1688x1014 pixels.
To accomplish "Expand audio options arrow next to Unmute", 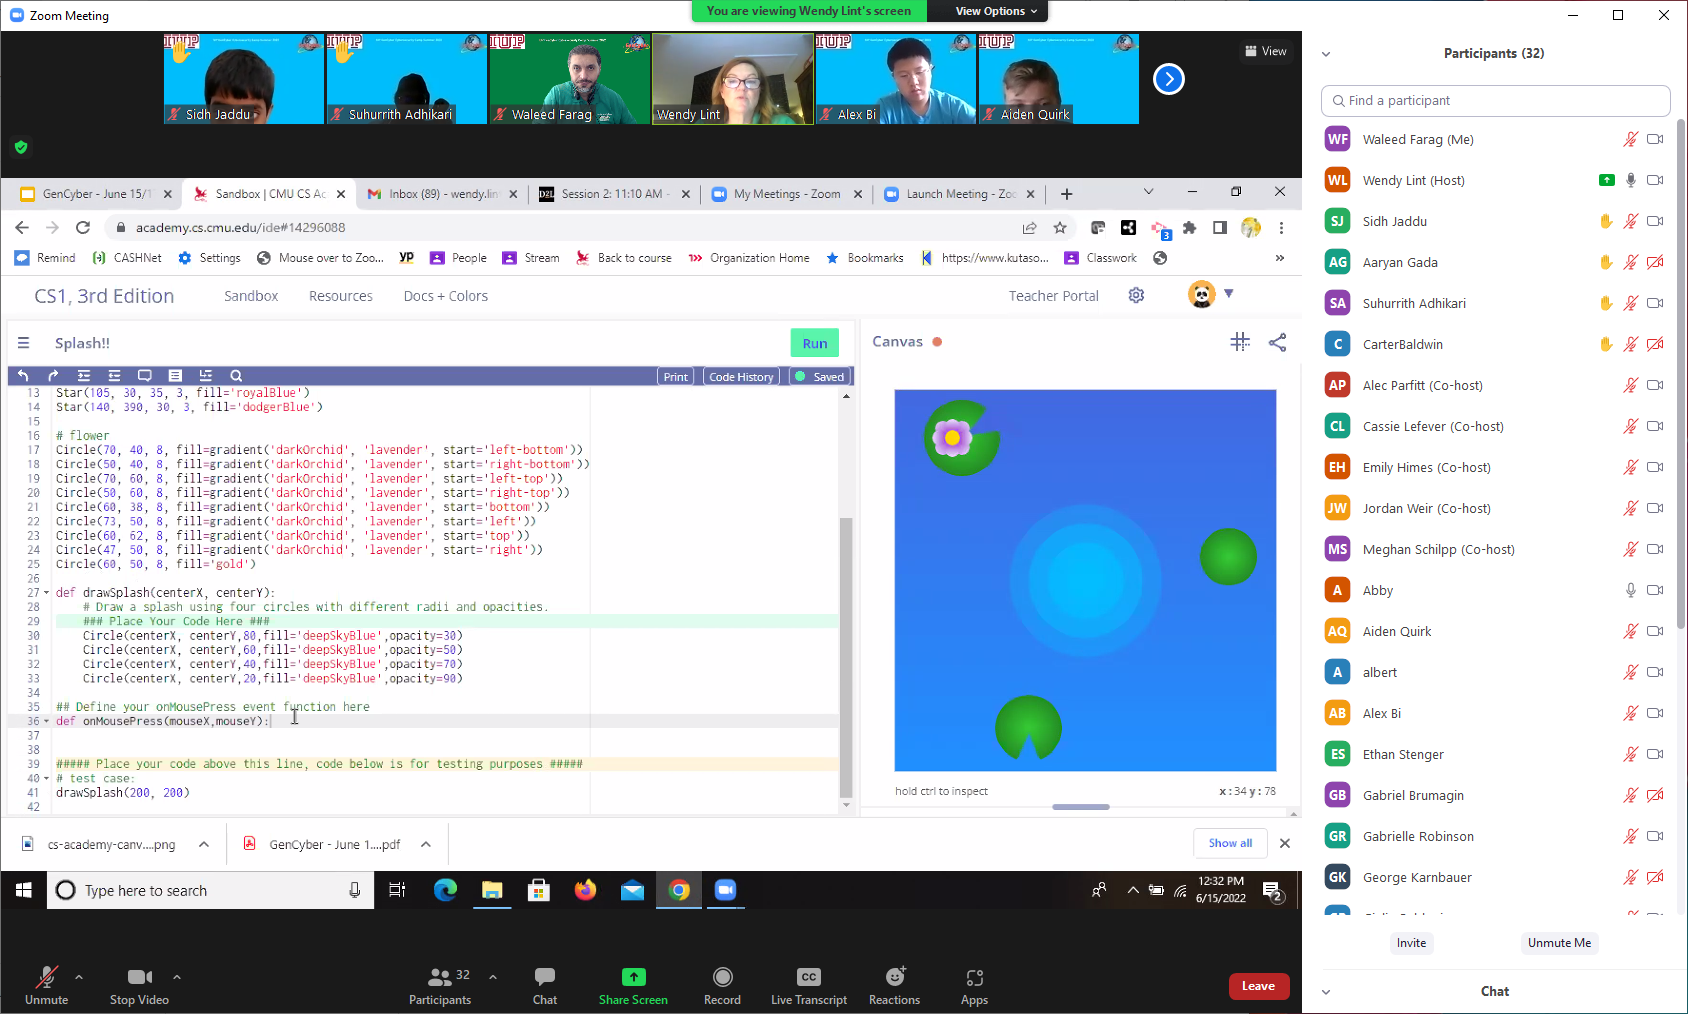I will (79, 977).
